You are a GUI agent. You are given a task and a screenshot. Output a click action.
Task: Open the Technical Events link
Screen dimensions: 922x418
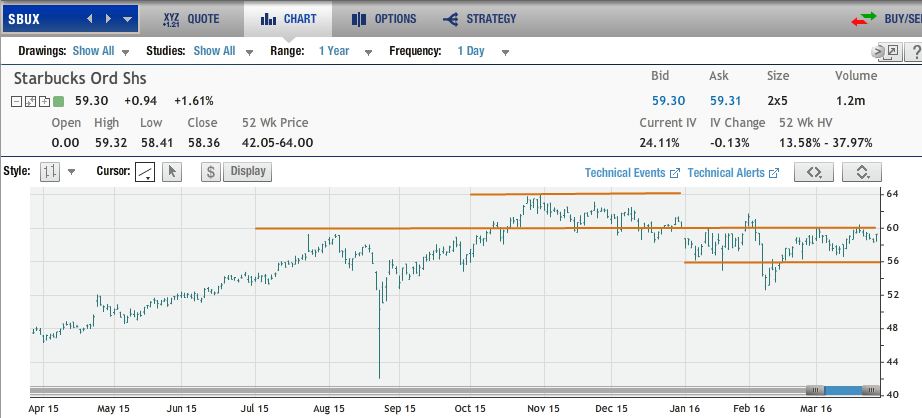pos(632,173)
